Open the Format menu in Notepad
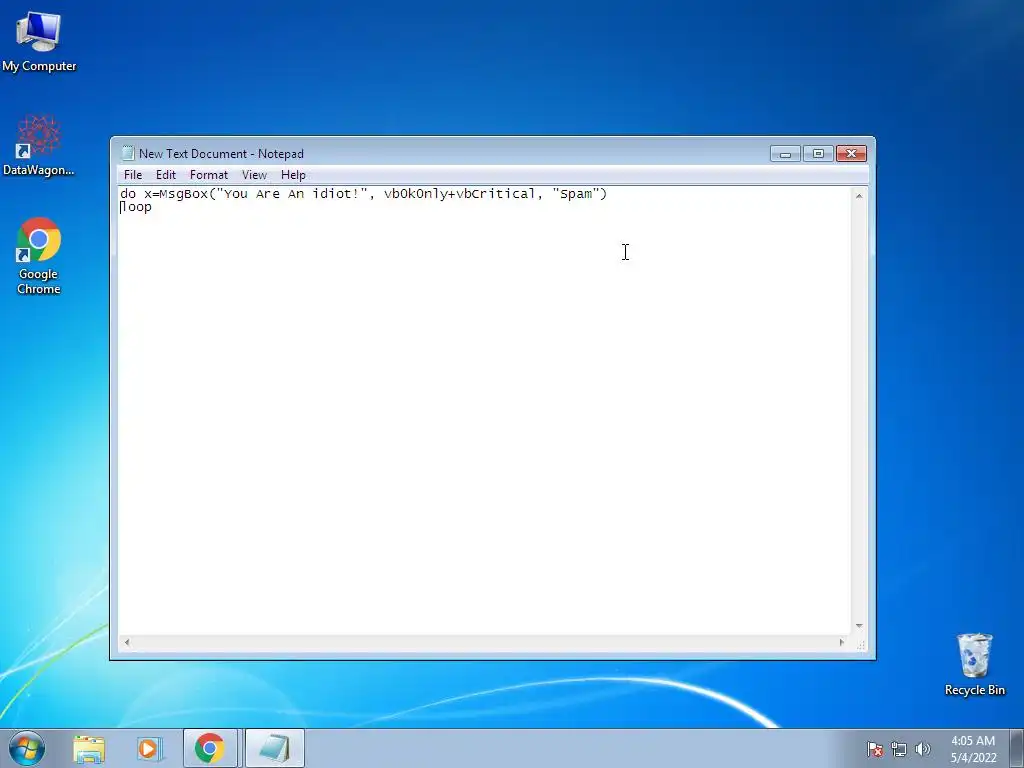 (209, 175)
